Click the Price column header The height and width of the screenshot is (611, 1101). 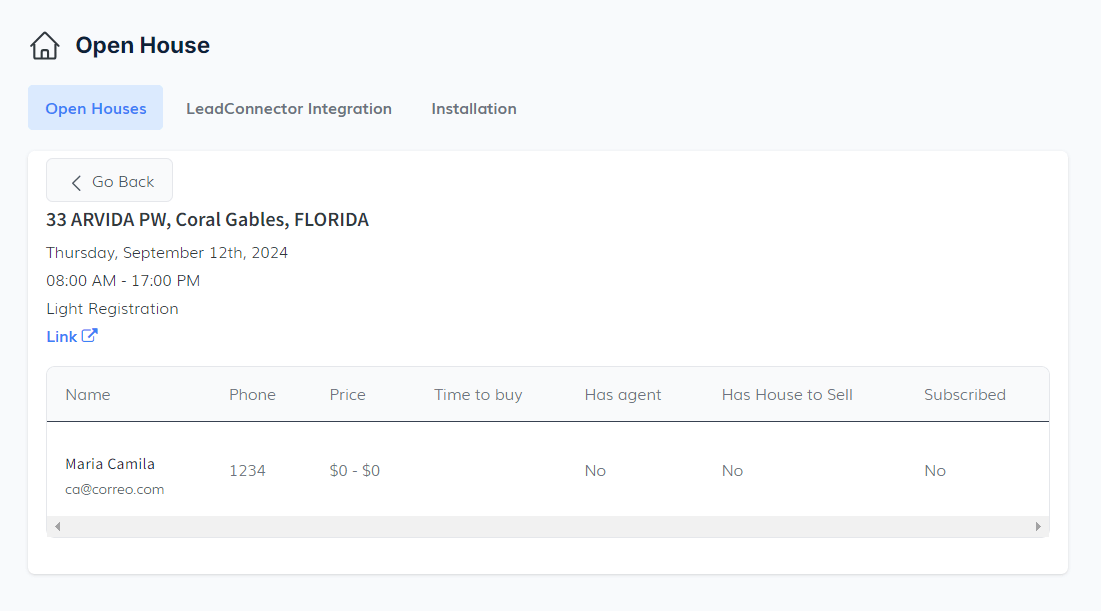pos(347,395)
